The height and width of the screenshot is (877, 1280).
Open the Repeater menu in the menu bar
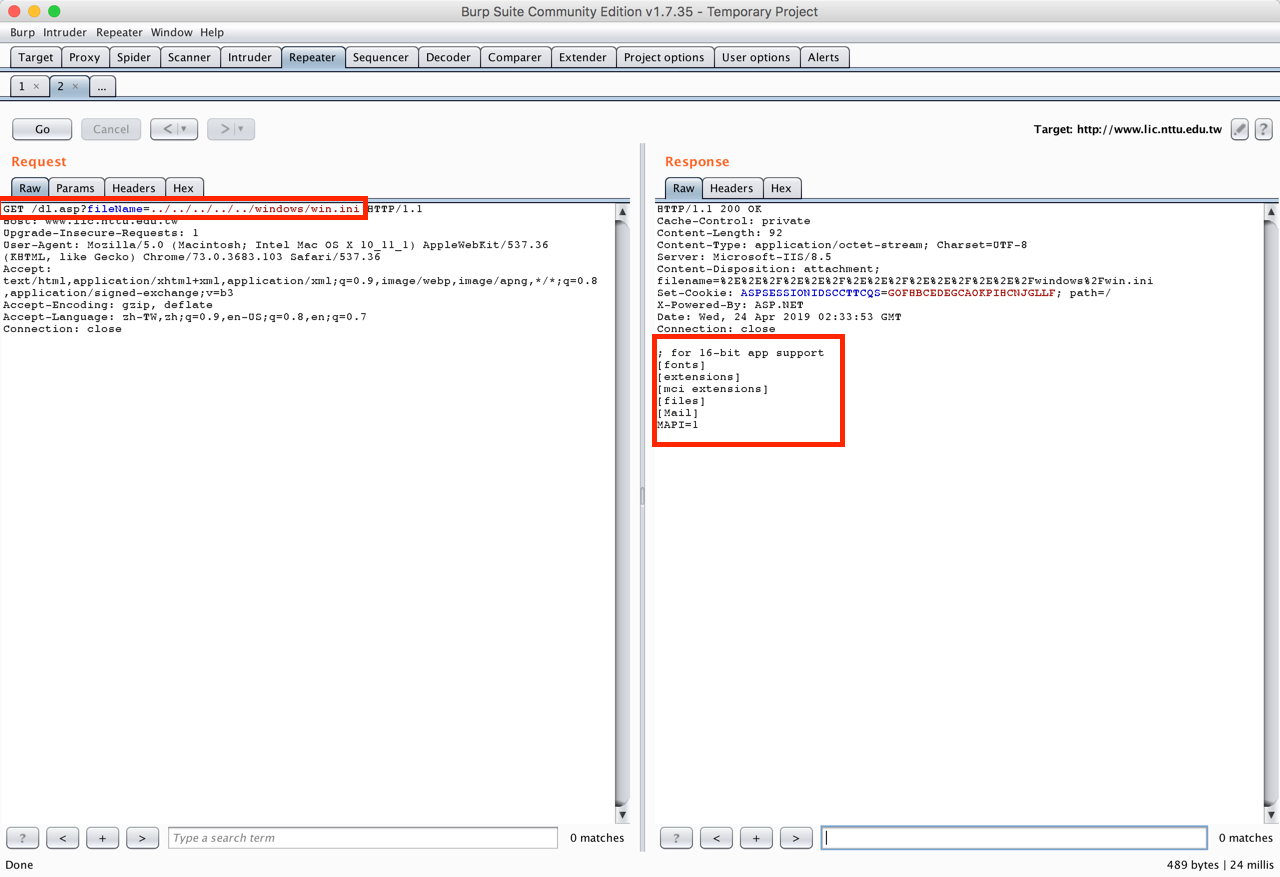coord(119,32)
